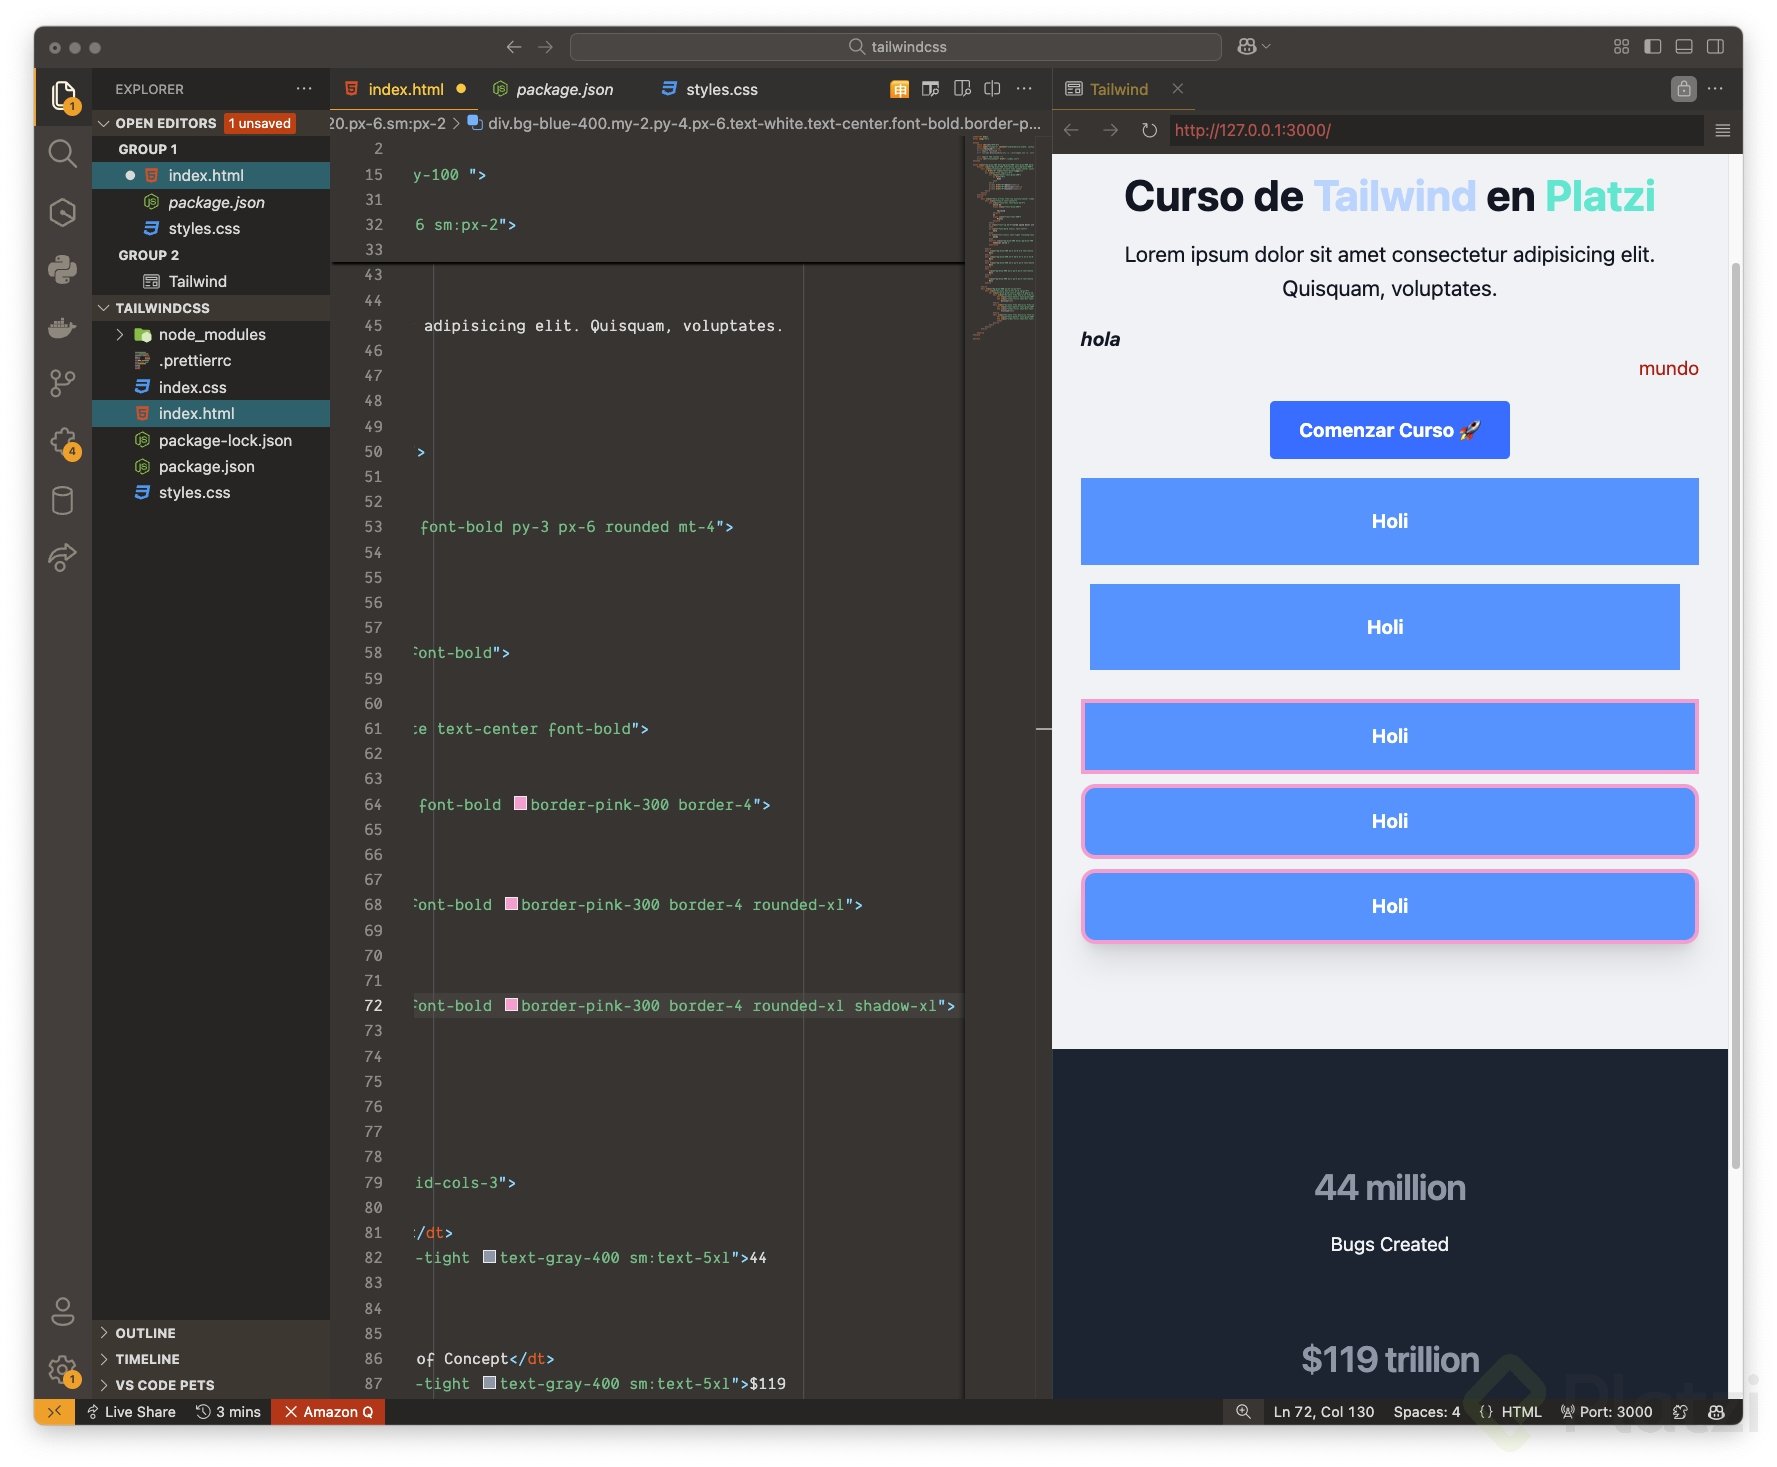1777x1467 pixels.
Task: Open the browser preview hamburger menu
Action: click(x=1722, y=130)
